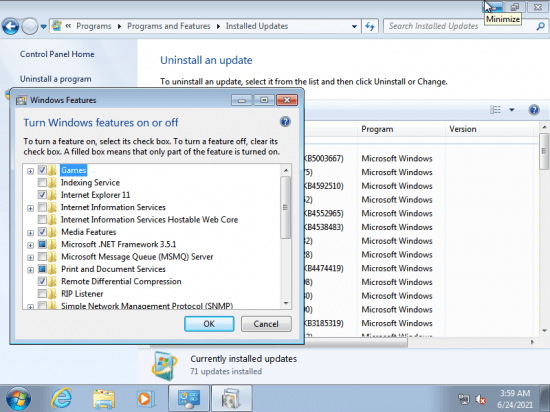Open Windows Explorer from taskbar
The image size is (550, 412).
pos(104,399)
